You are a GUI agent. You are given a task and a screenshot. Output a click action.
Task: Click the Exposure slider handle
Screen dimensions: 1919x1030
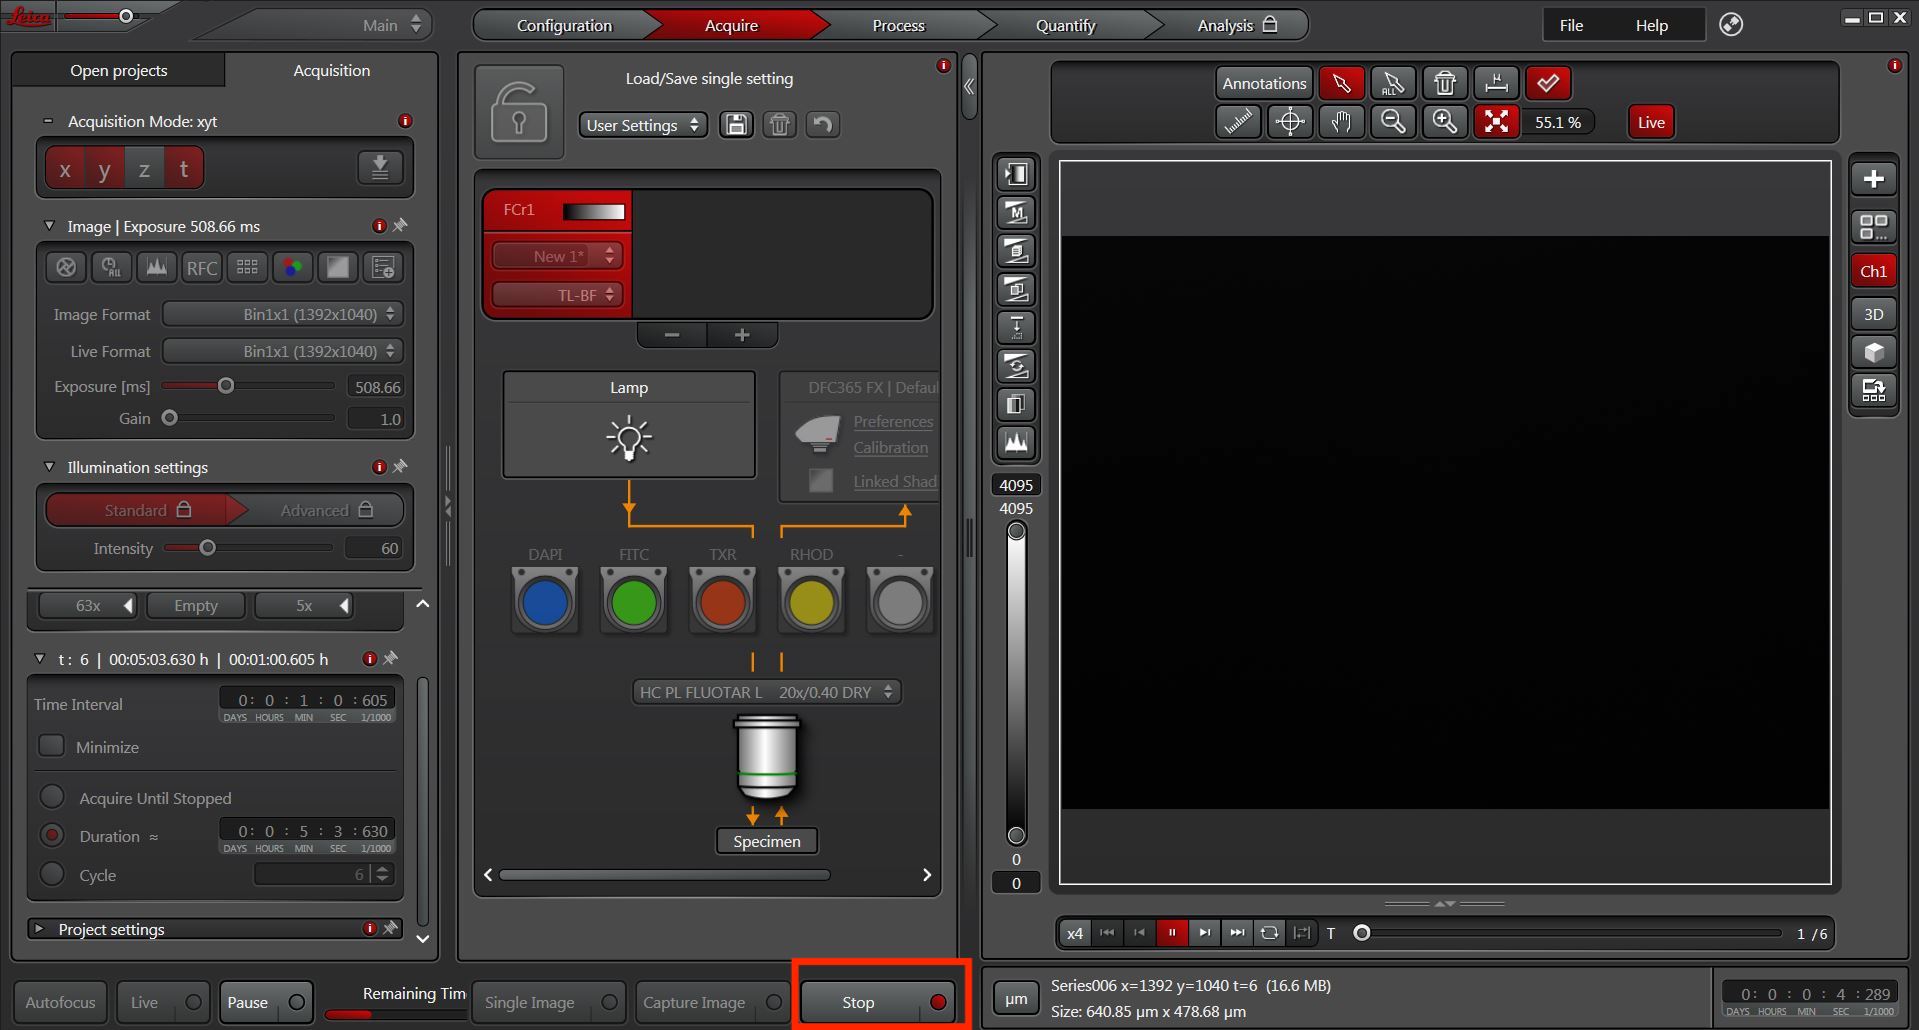coord(226,386)
